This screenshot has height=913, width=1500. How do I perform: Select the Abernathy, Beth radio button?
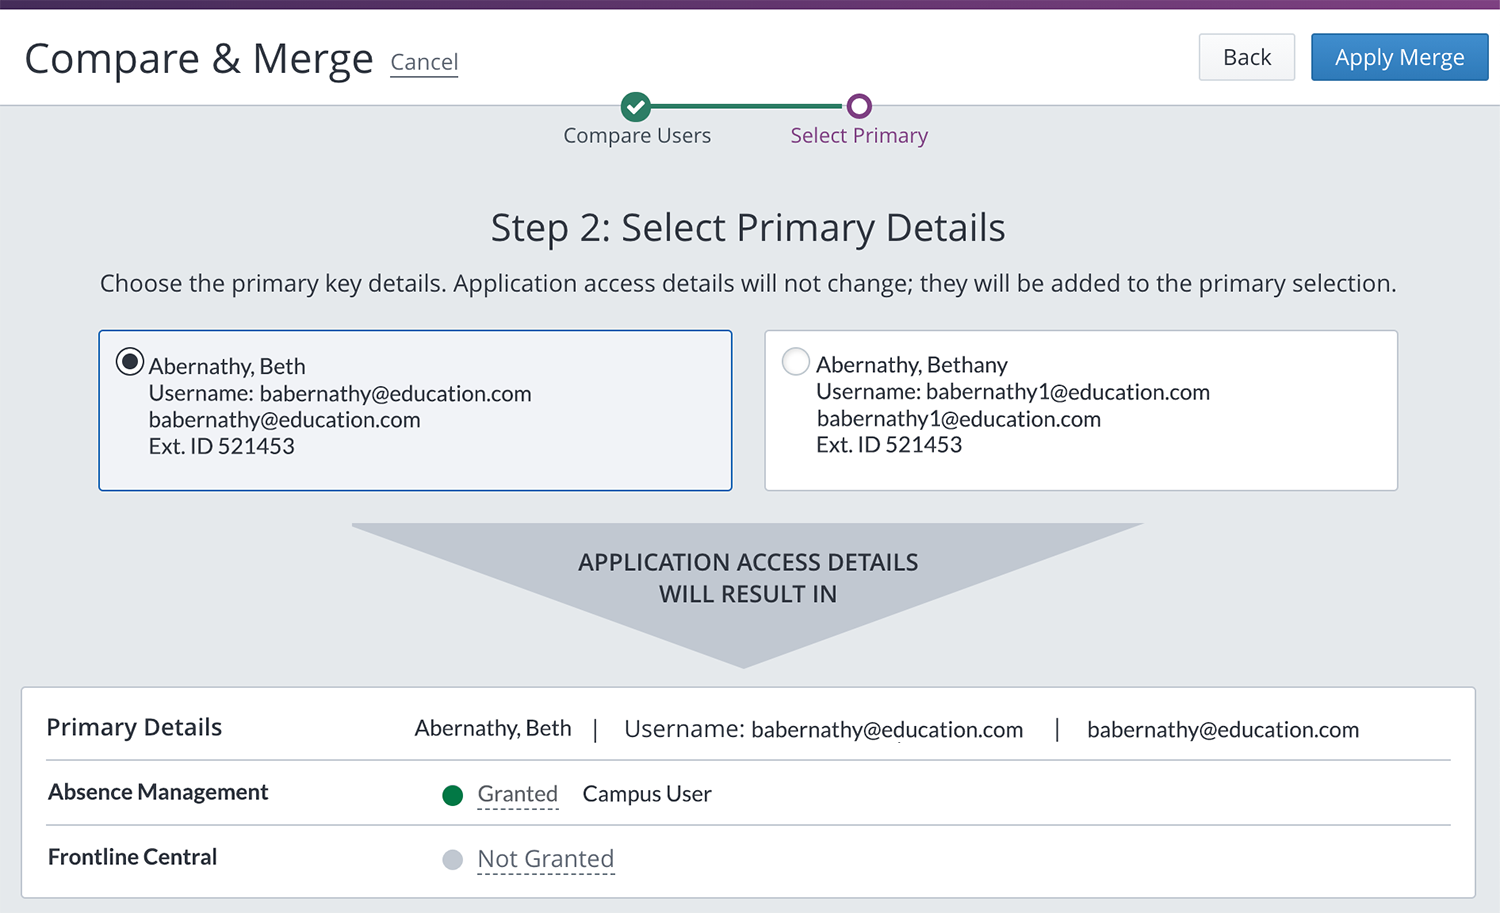click(x=130, y=362)
